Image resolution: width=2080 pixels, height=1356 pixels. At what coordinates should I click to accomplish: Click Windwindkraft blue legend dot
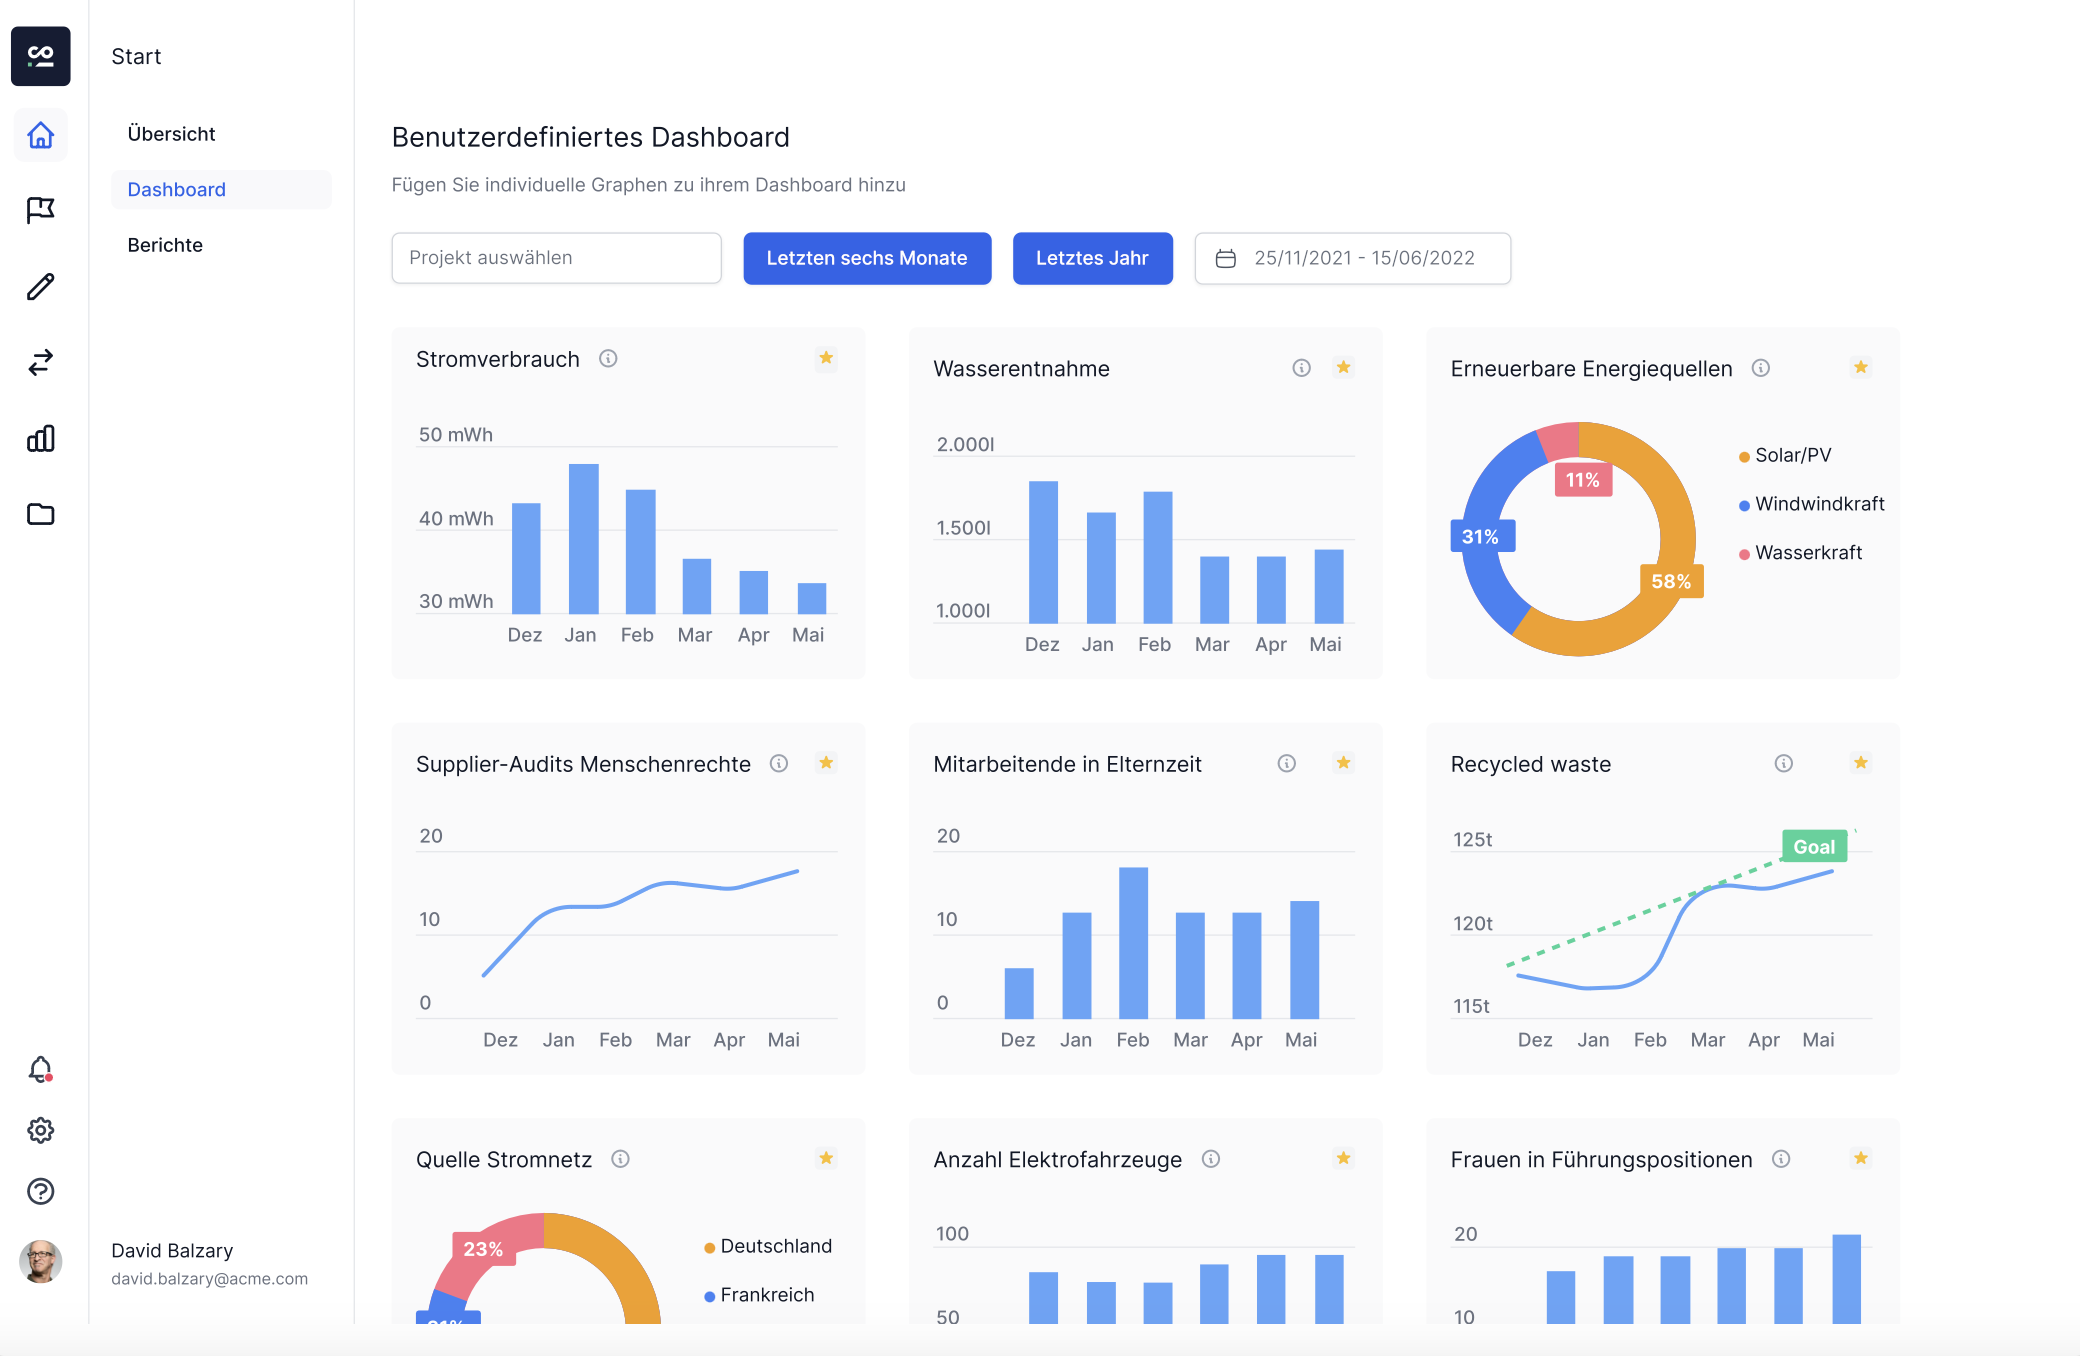[x=1744, y=505]
